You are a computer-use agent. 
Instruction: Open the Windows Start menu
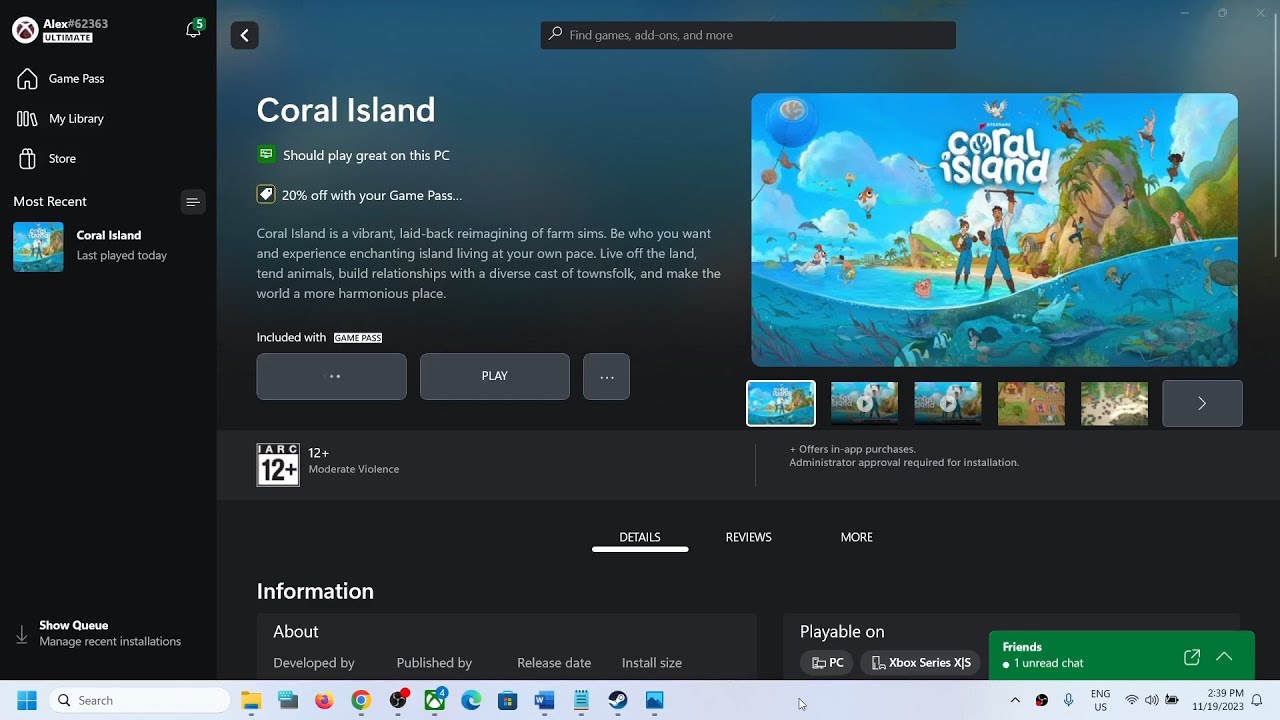(x=27, y=700)
